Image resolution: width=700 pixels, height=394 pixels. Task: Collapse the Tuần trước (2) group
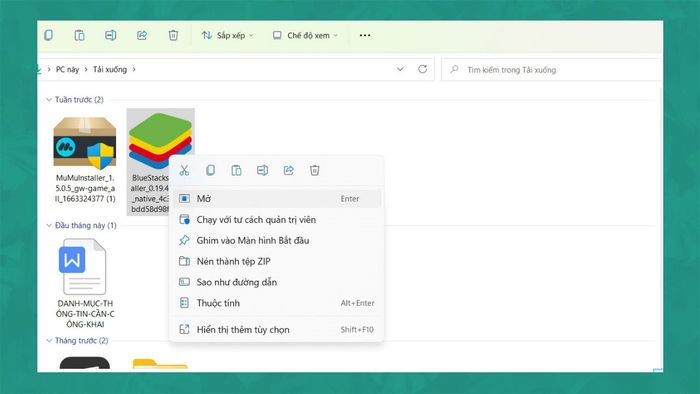point(49,100)
